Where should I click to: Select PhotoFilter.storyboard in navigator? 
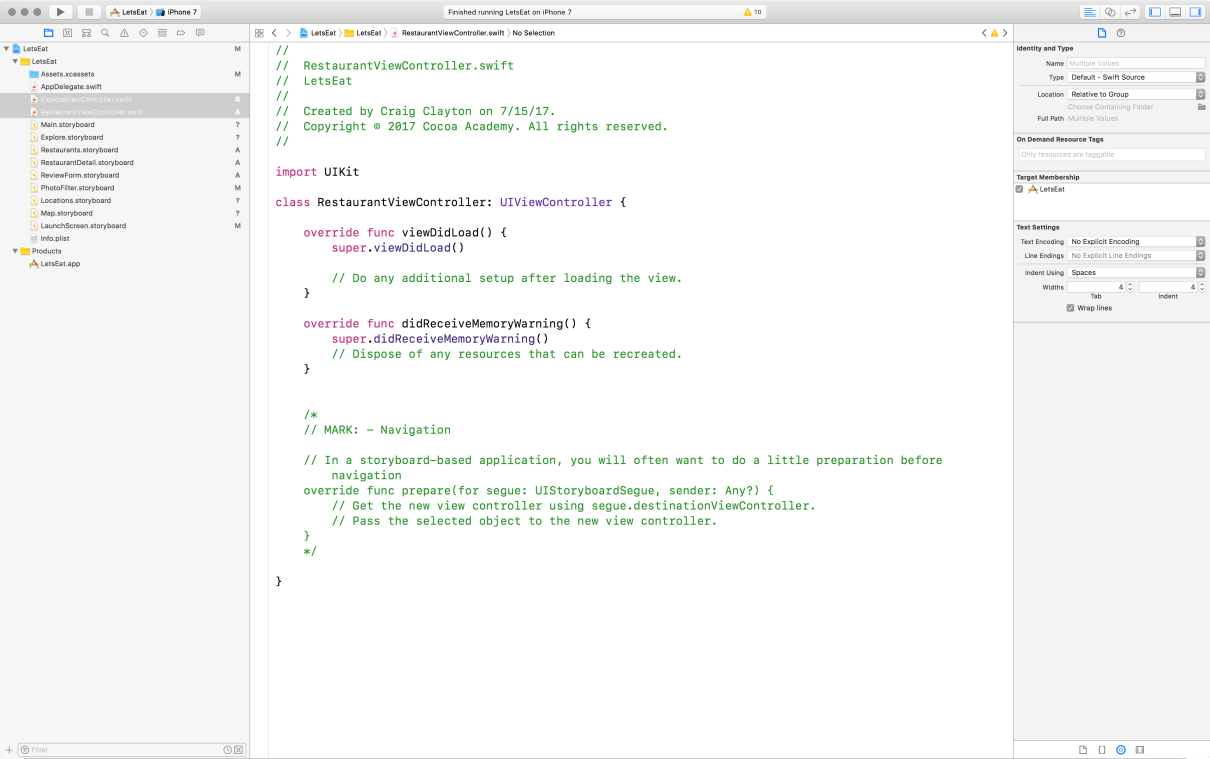coord(77,188)
